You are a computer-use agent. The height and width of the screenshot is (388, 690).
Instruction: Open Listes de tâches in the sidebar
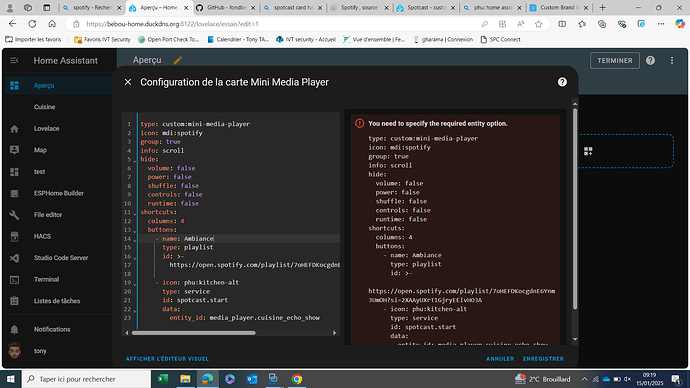click(x=57, y=301)
